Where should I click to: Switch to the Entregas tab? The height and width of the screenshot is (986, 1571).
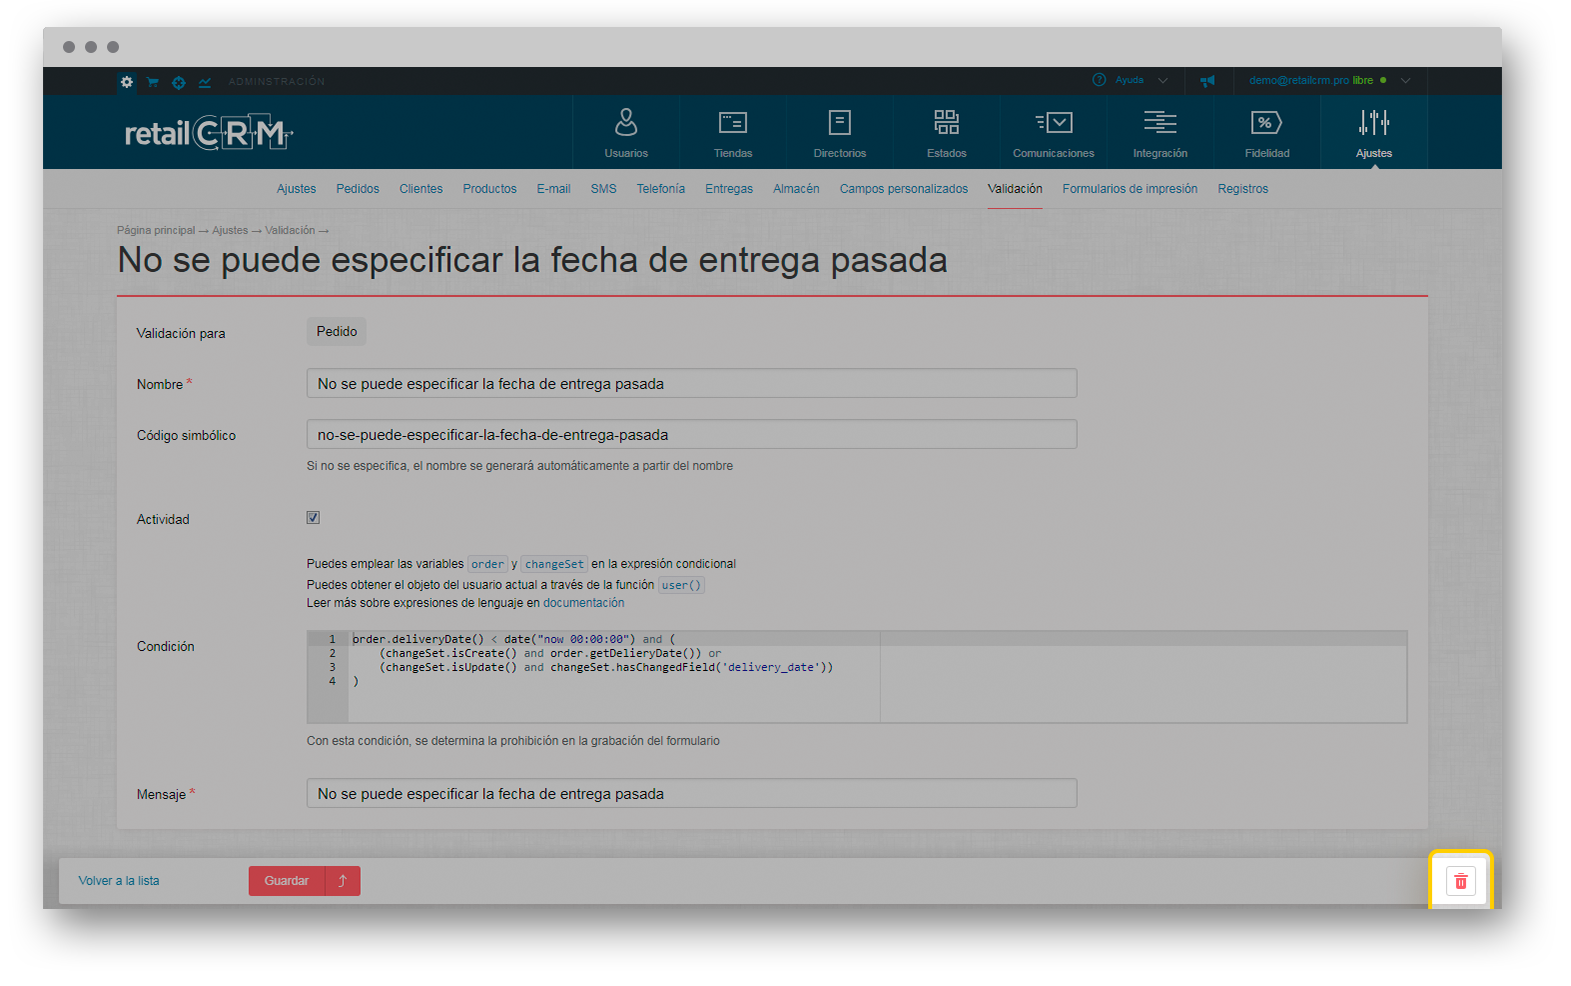(x=729, y=189)
